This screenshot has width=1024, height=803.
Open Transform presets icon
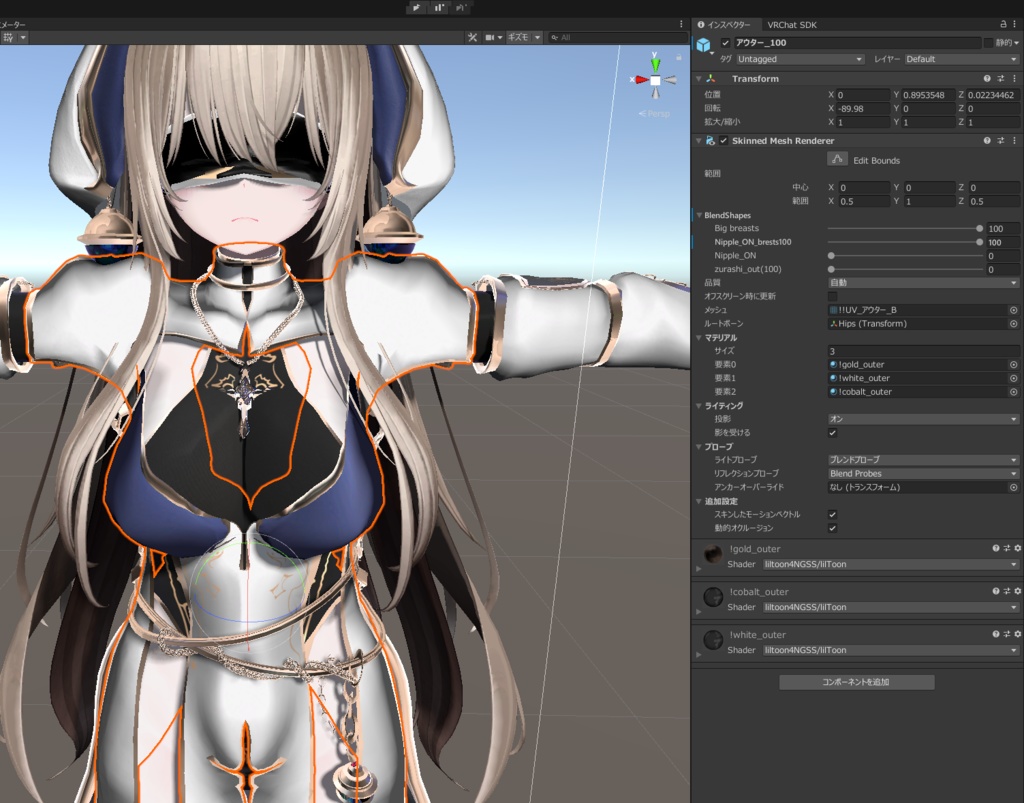[1000, 78]
